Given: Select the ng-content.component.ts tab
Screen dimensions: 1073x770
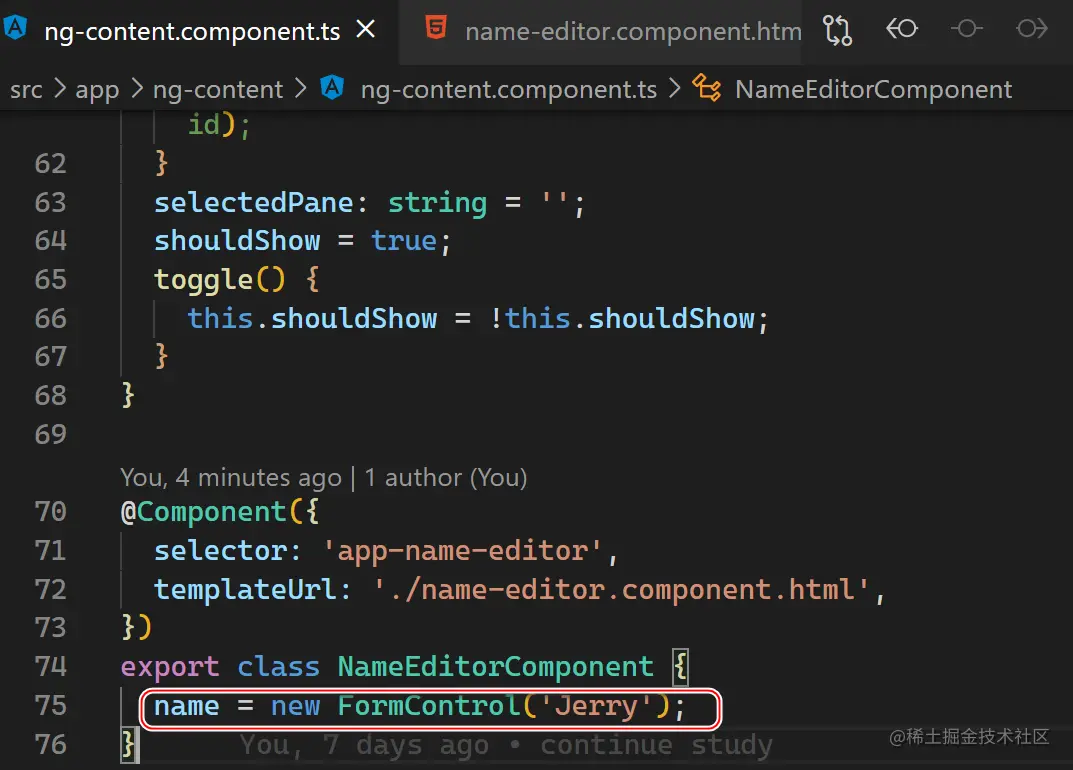Looking at the screenshot, I should (190, 31).
